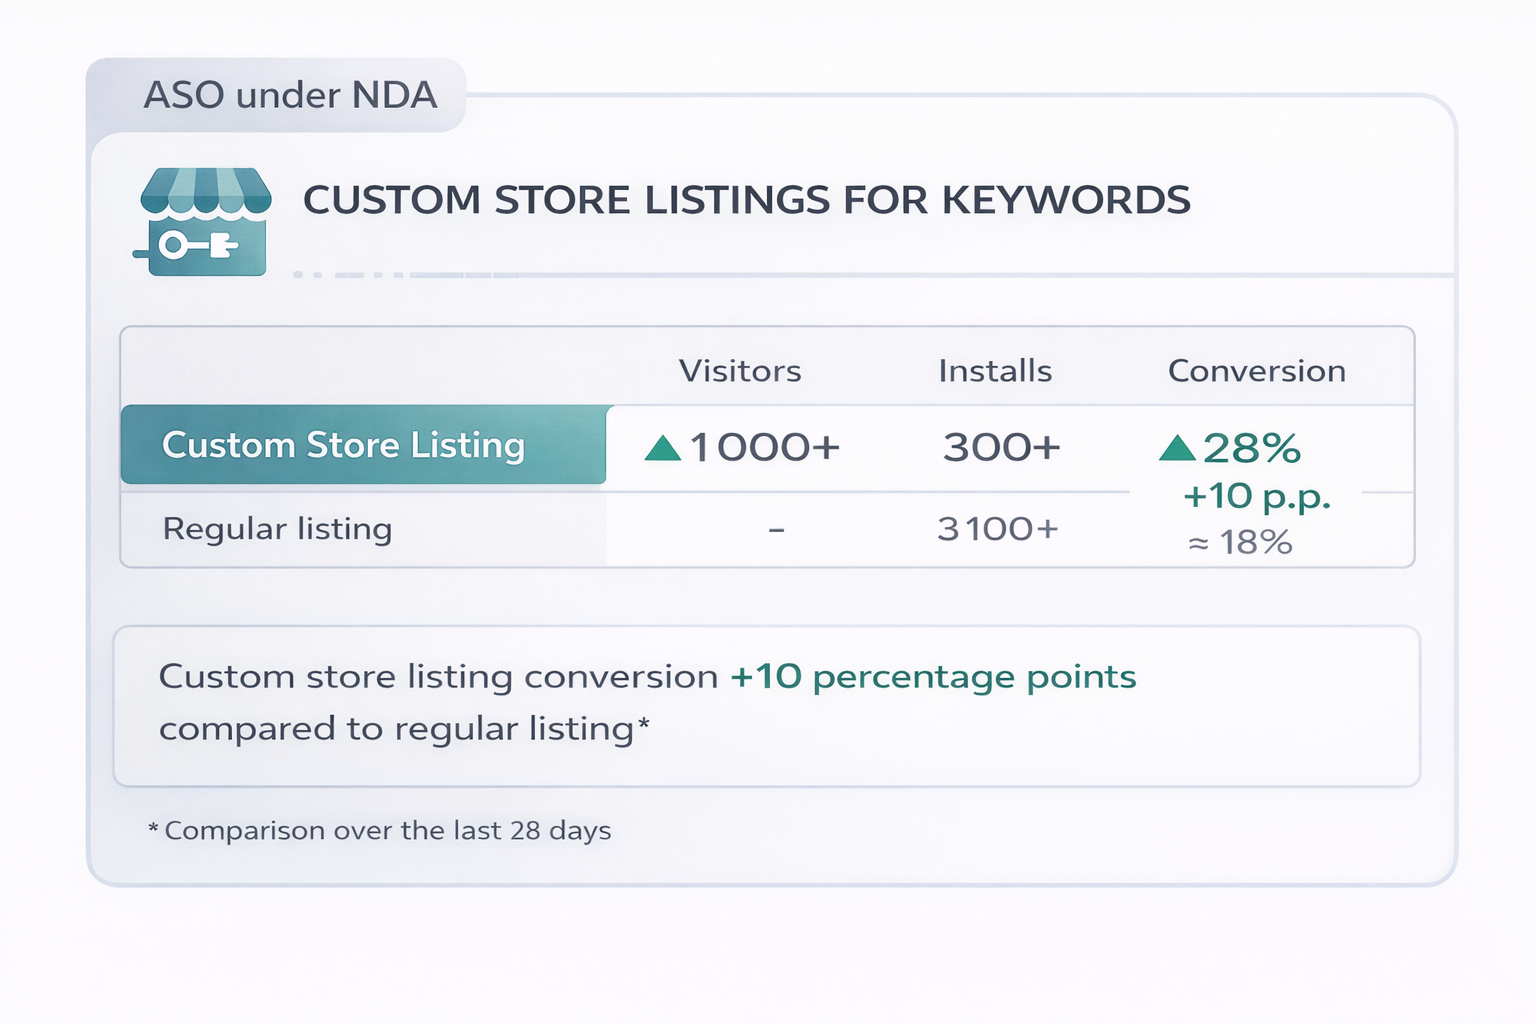Click the 300+ installs value
1536x1024 pixels.
coord(1001,448)
